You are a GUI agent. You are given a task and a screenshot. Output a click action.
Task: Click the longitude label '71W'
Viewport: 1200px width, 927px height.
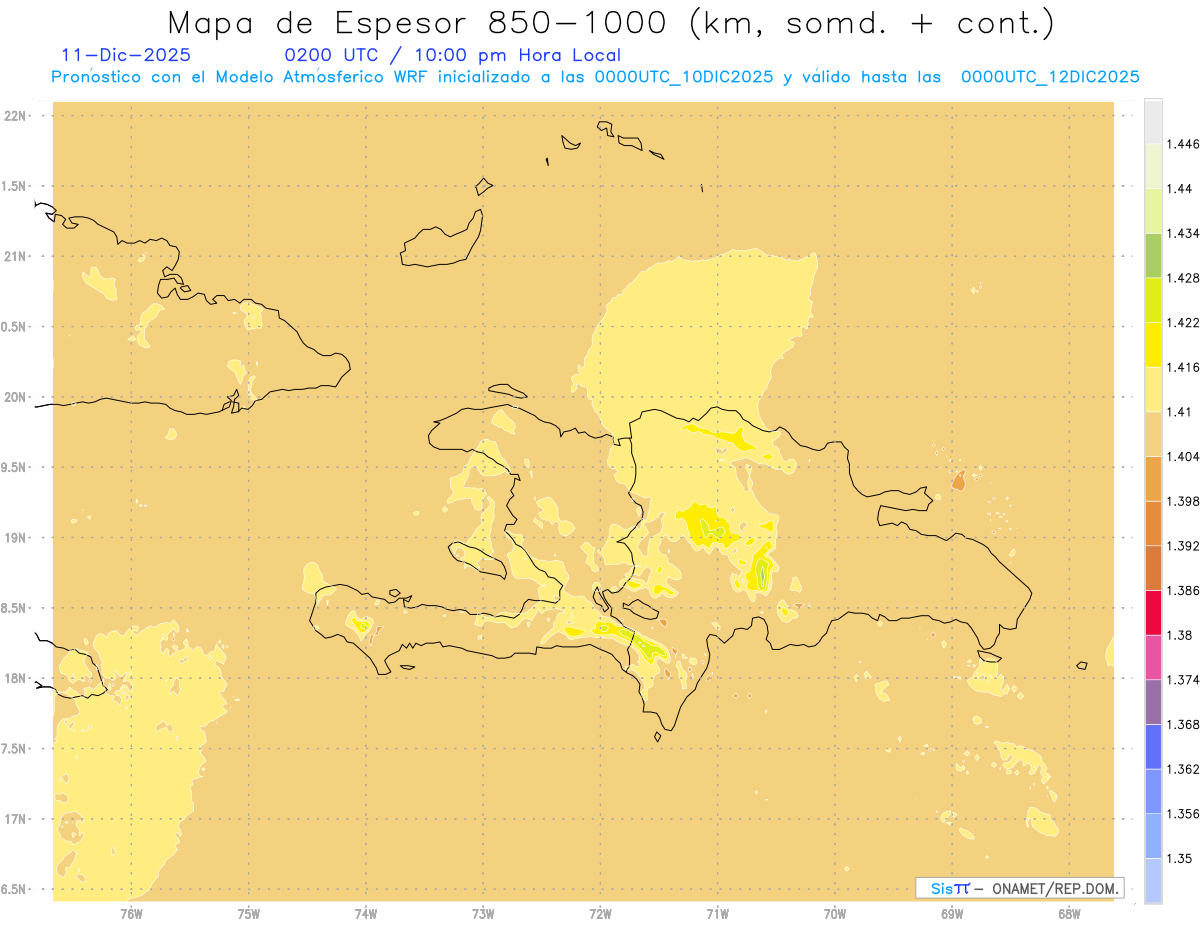(x=717, y=913)
